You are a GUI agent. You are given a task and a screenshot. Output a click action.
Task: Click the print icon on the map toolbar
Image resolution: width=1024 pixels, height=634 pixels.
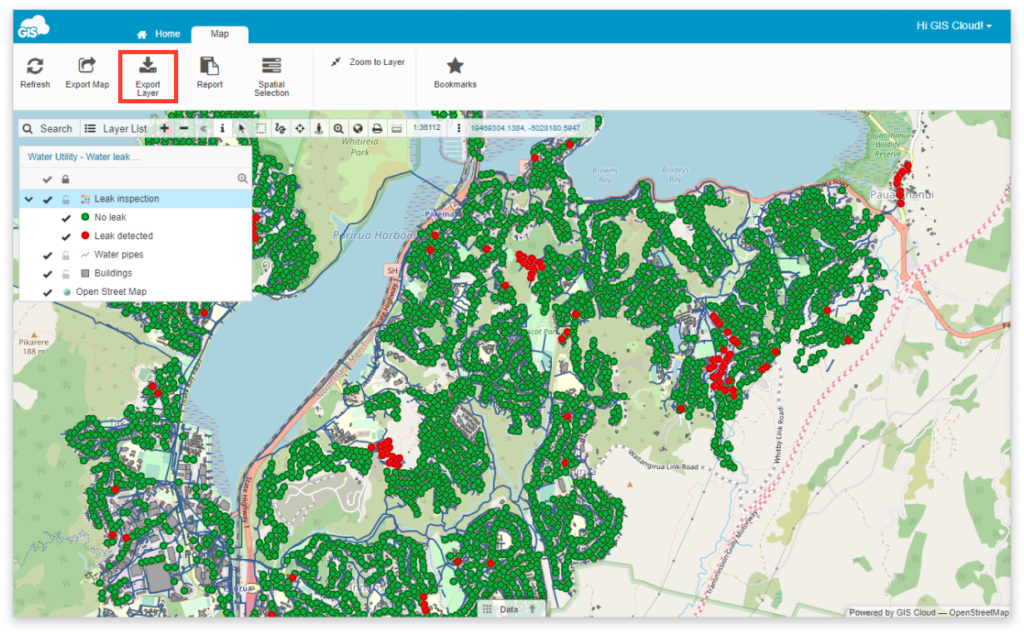click(378, 128)
